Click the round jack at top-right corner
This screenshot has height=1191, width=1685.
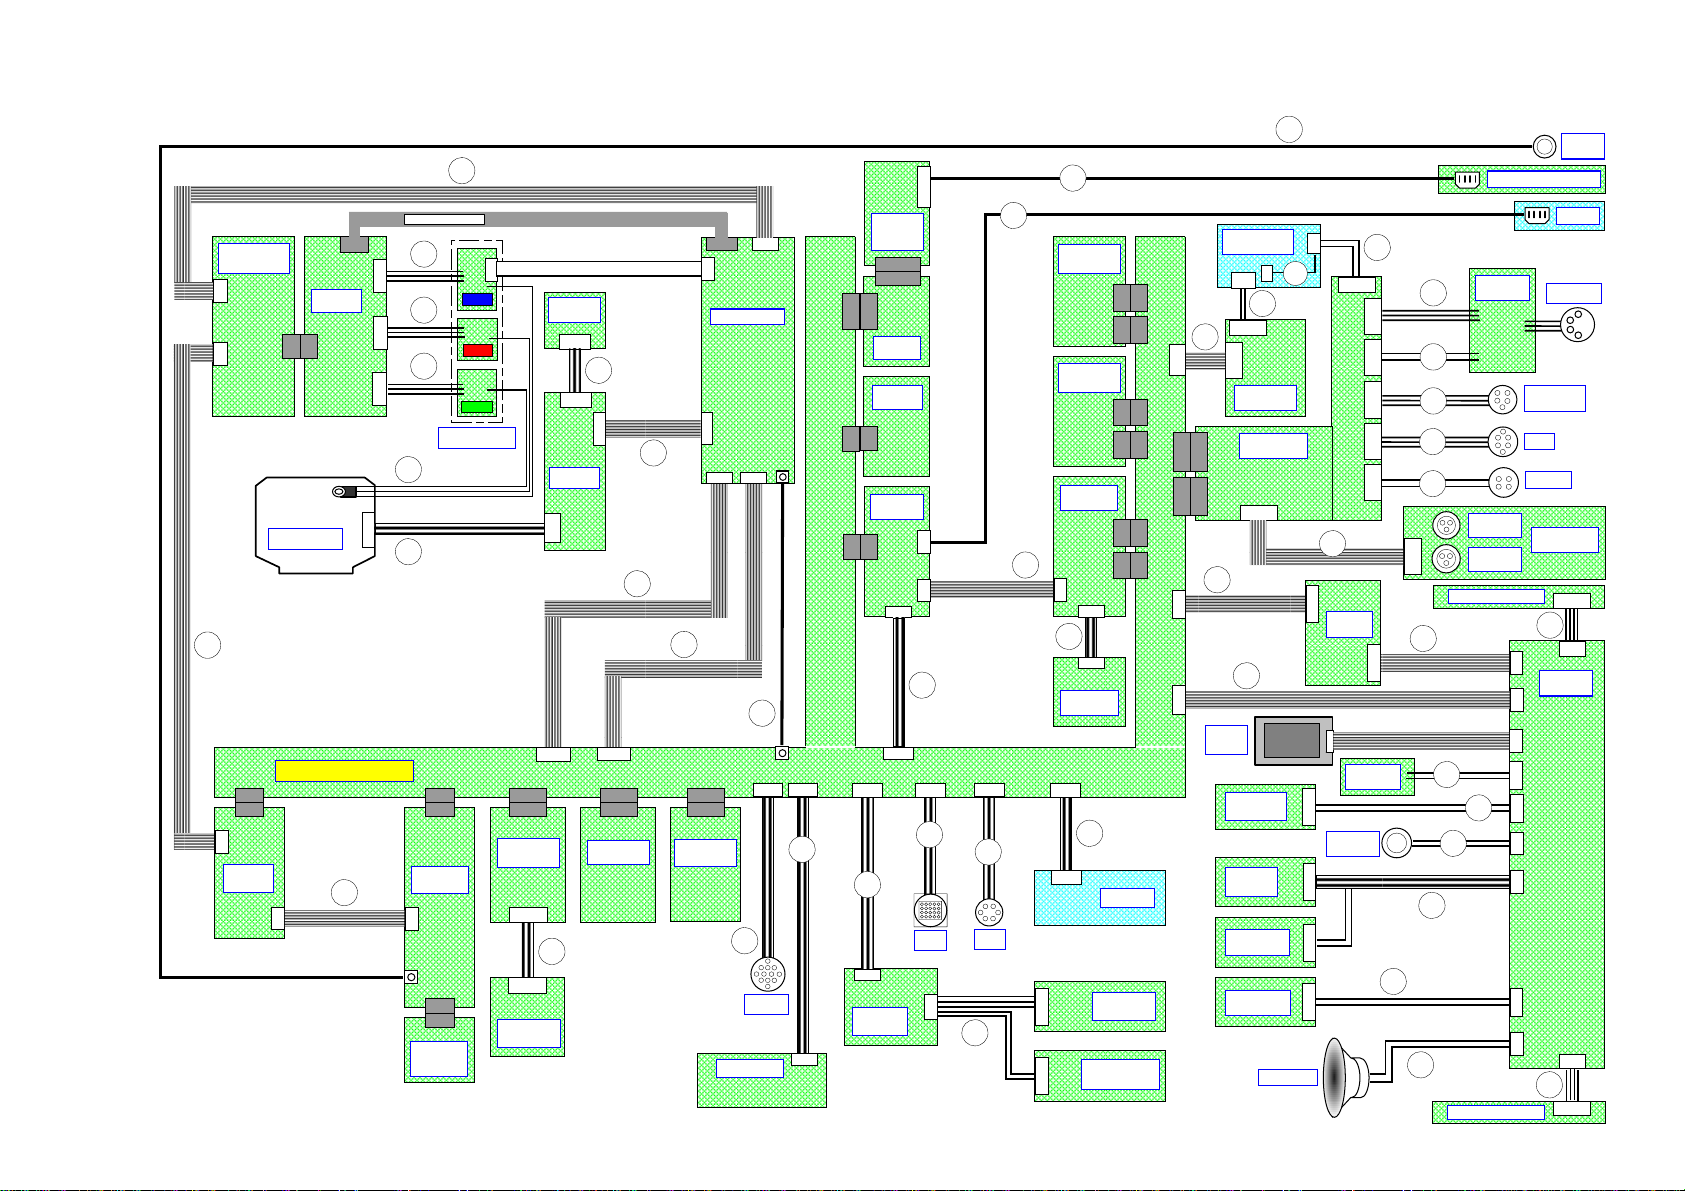(x=1545, y=147)
